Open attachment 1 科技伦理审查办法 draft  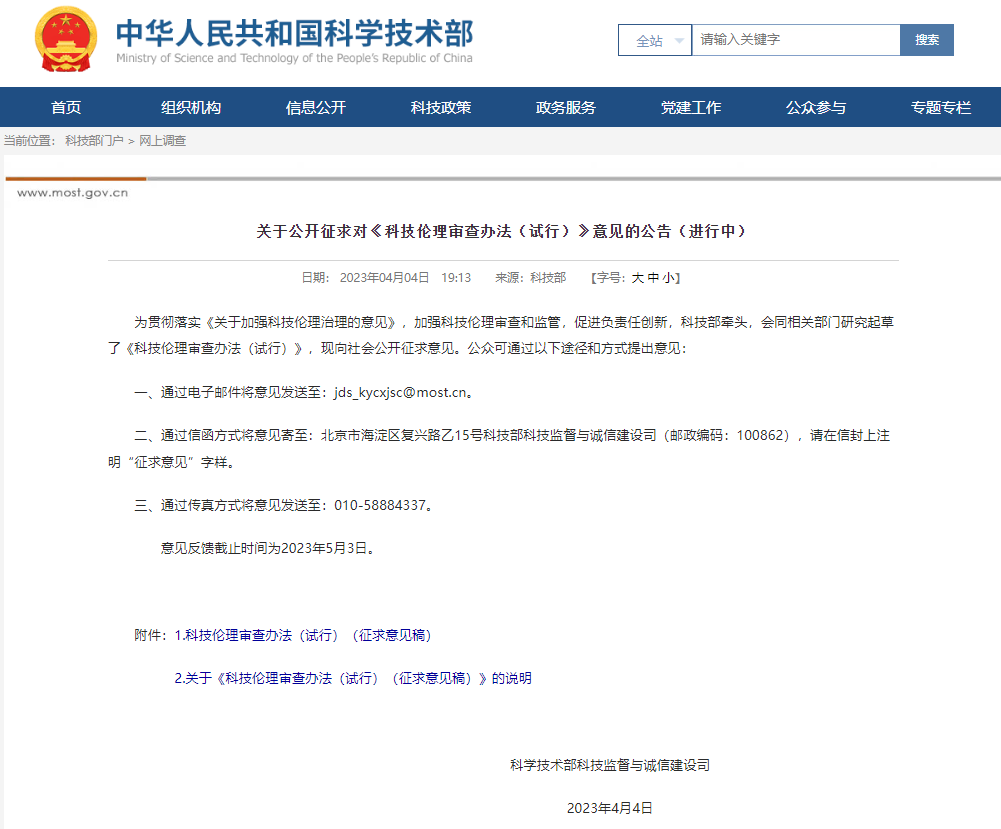click(303, 636)
